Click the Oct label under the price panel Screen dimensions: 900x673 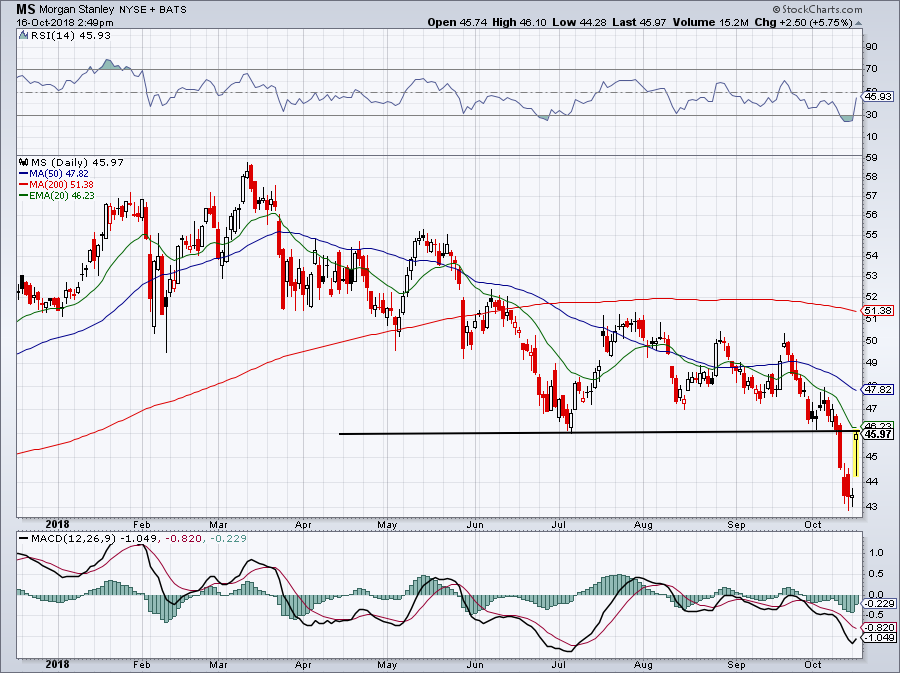[x=813, y=525]
